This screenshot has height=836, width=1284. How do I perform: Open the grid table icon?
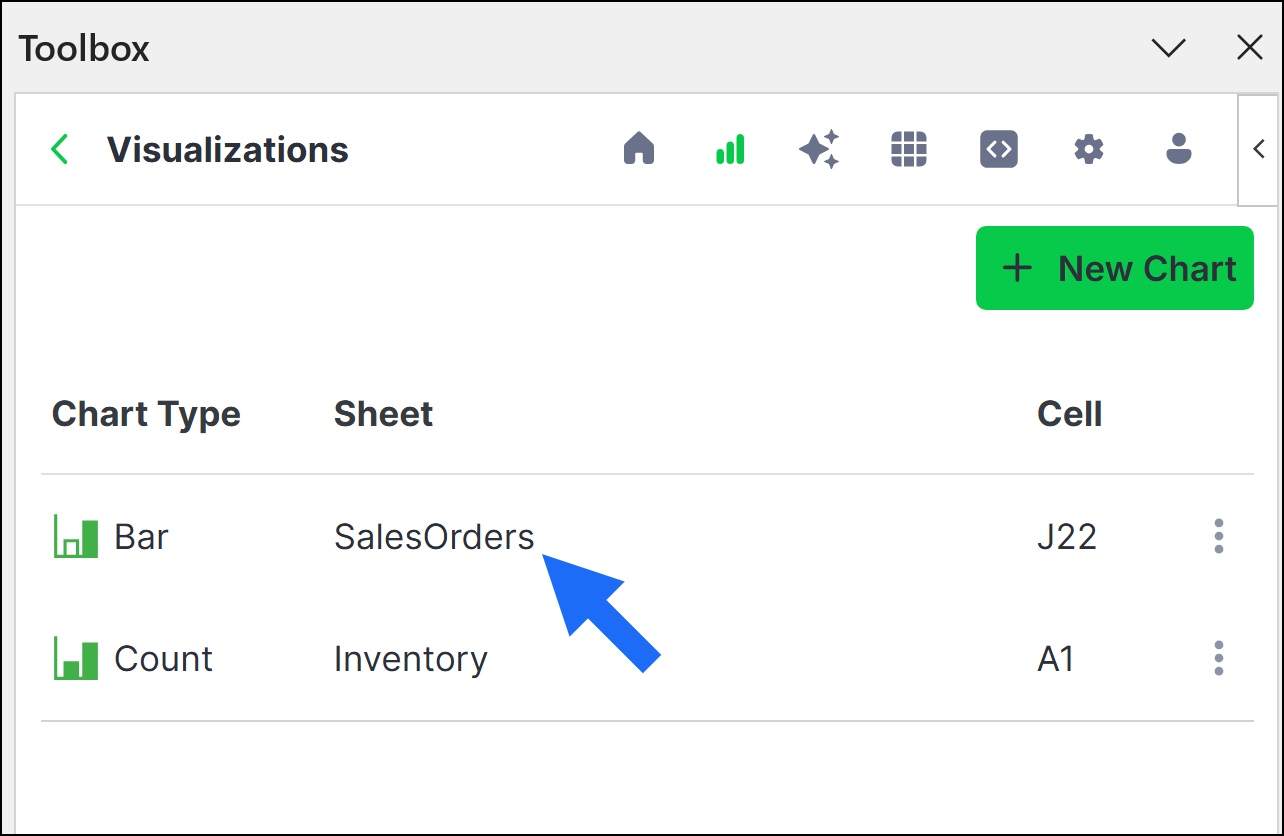point(909,150)
